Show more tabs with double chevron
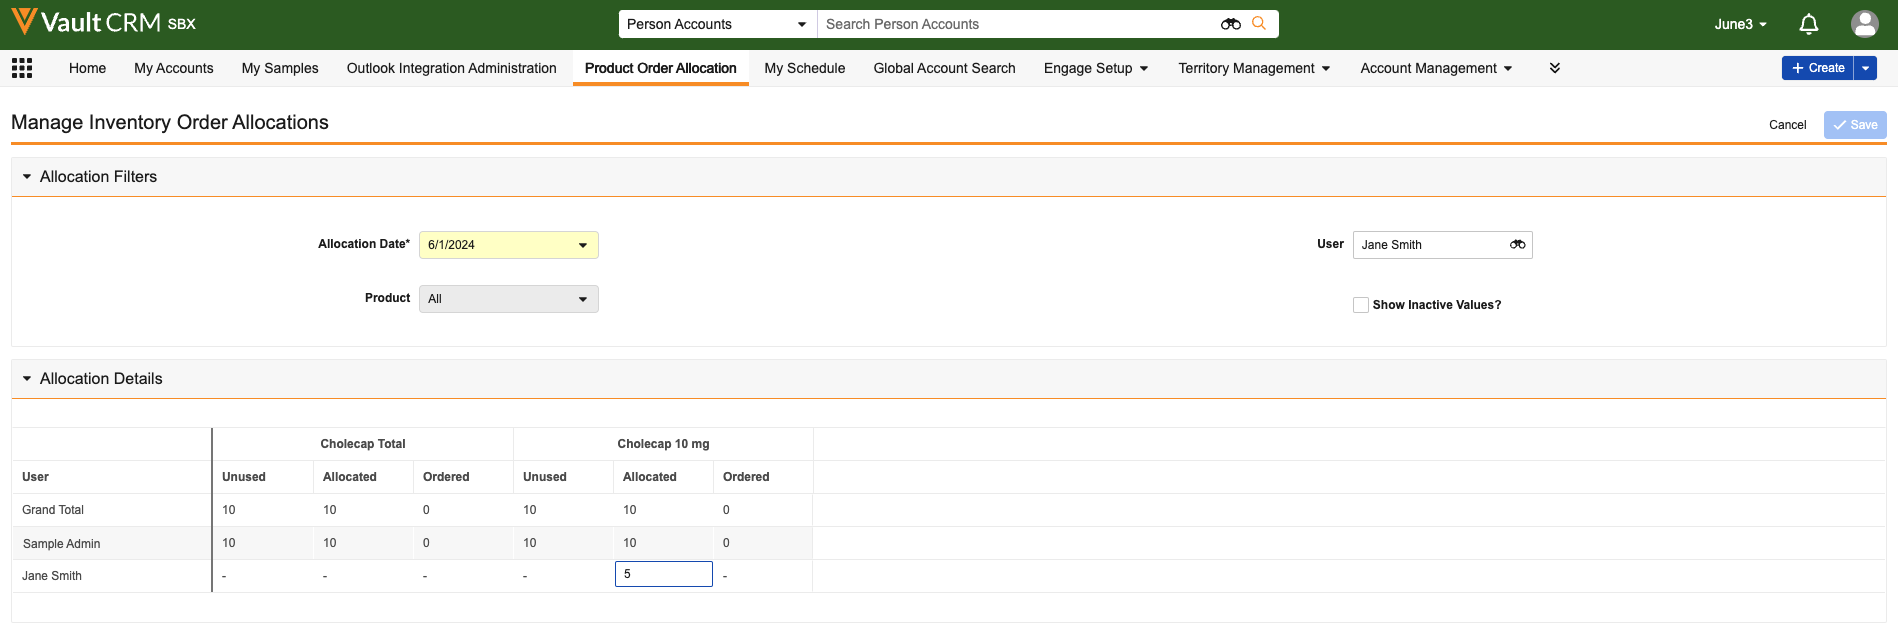The width and height of the screenshot is (1898, 638). [x=1554, y=68]
